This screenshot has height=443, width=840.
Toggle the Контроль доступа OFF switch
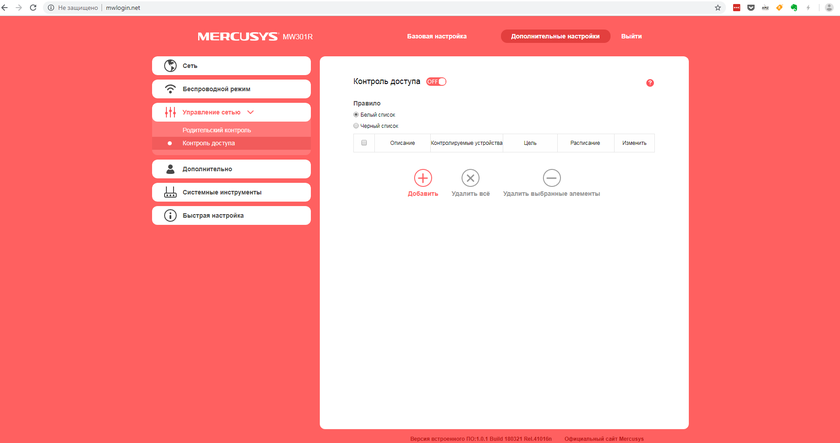point(436,81)
